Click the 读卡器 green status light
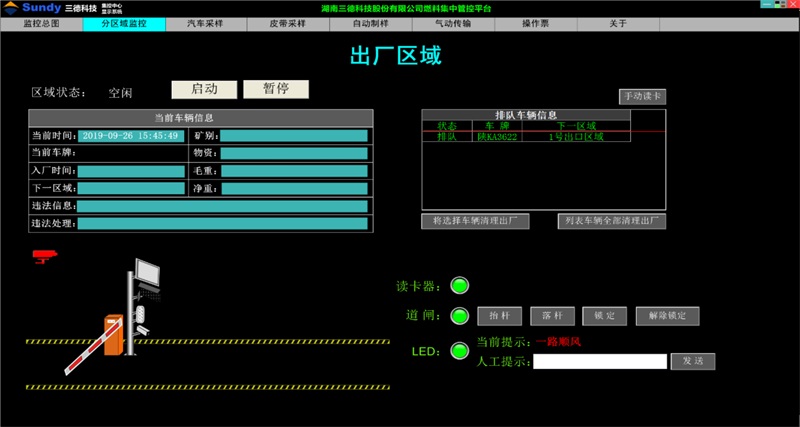The image size is (800, 427). pyautogui.click(x=459, y=286)
